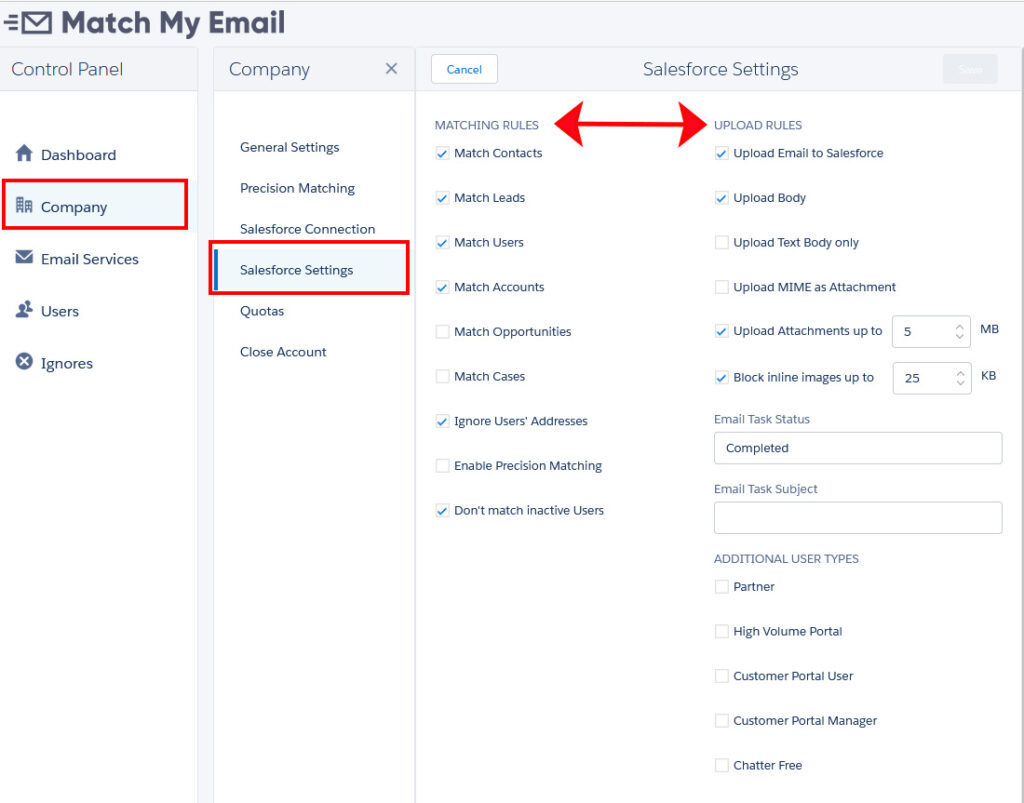Enable High Volume Portal user type
Image resolution: width=1024 pixels, height=803 pixels.
[722, 631]
